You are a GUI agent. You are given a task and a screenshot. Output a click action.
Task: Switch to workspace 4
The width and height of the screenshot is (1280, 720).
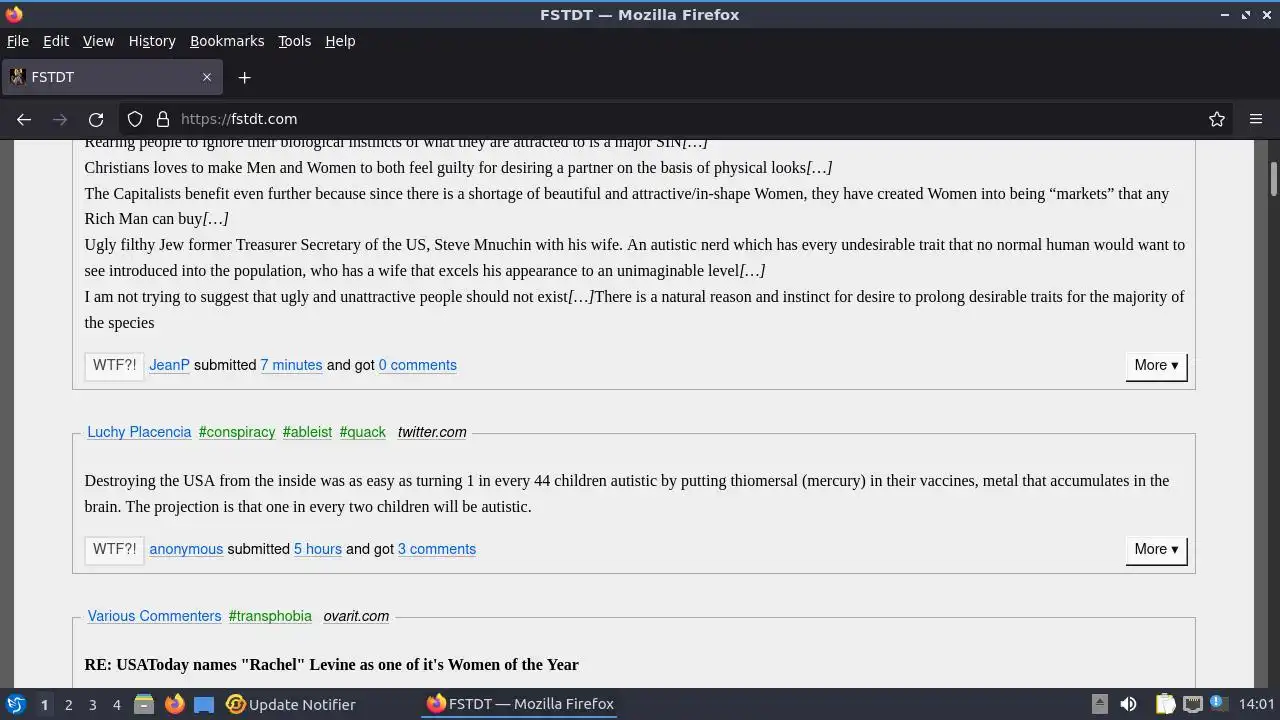pos(116,705)
